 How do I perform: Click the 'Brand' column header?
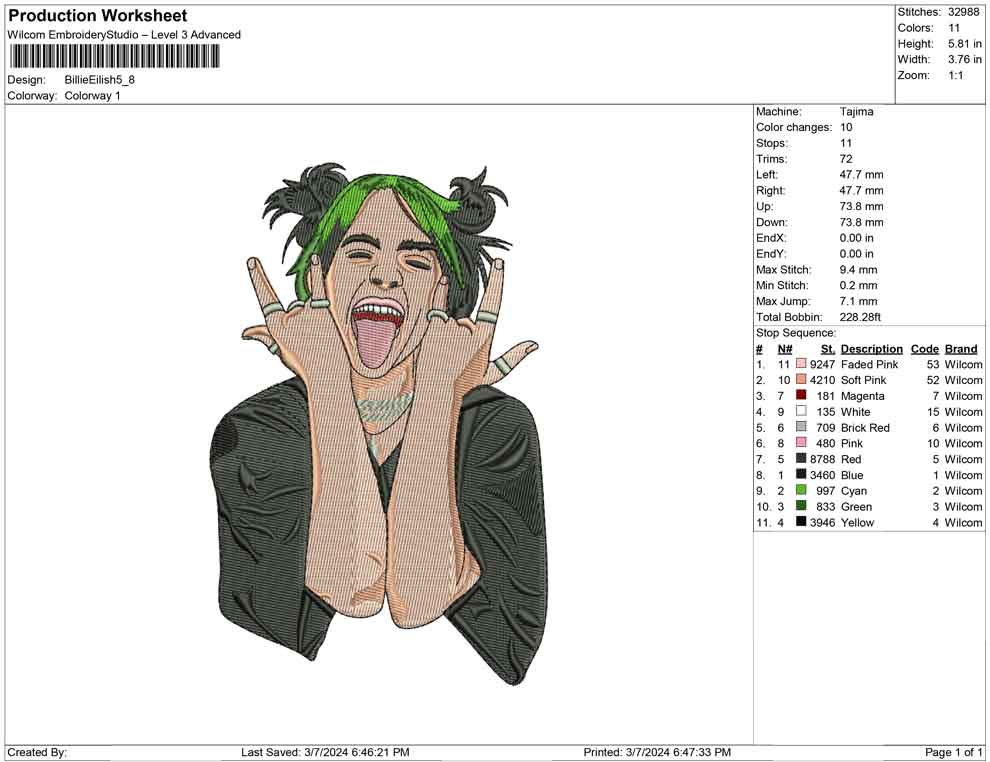click(961, 349)
